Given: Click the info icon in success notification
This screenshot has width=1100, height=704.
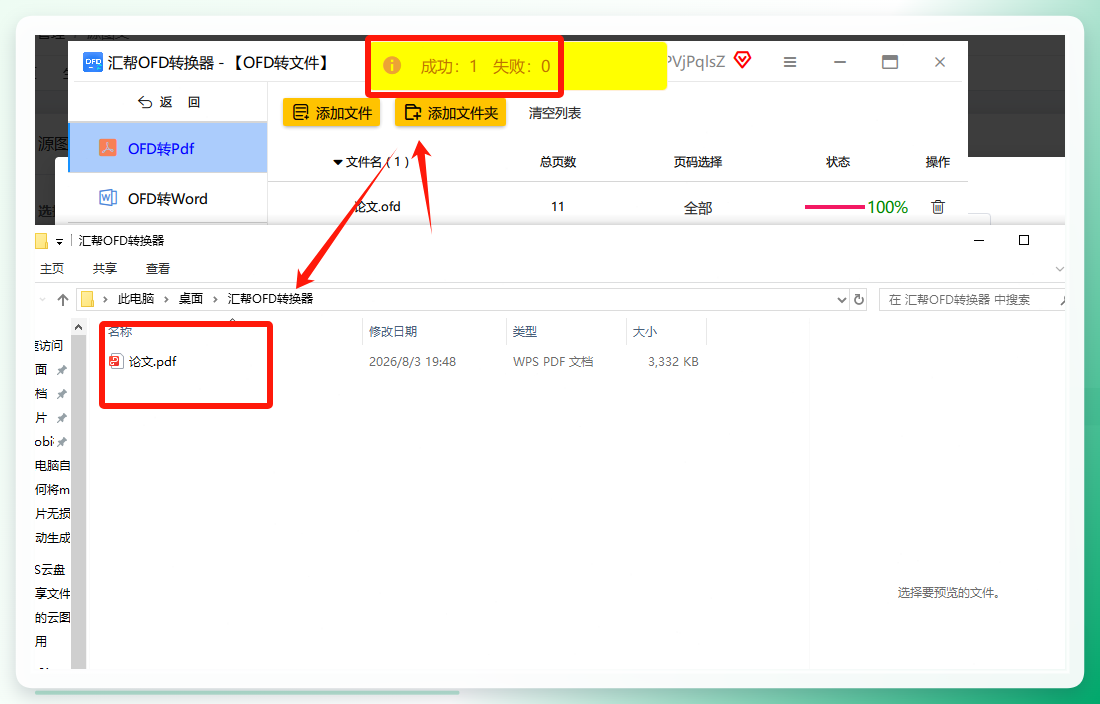Looking at the screenshot, I should coord(391,66).
